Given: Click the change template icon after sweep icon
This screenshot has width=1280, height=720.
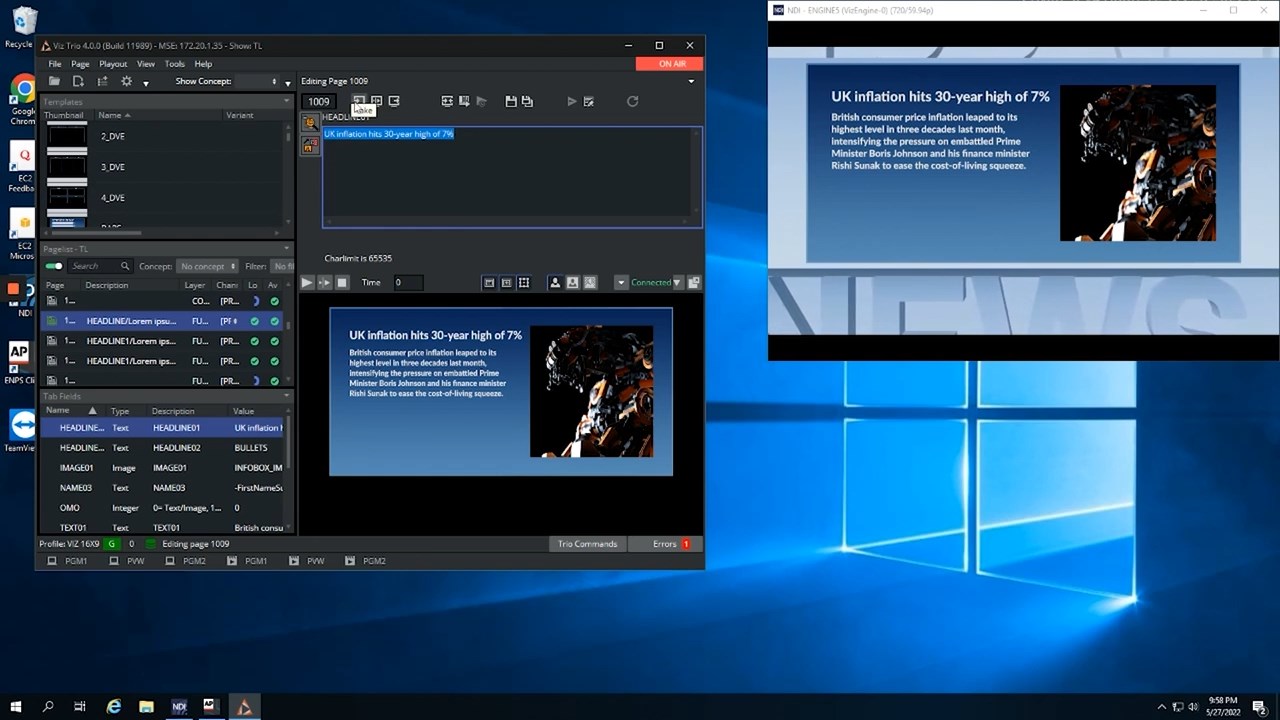Looking at the screenshot, I should coord(464,101).
